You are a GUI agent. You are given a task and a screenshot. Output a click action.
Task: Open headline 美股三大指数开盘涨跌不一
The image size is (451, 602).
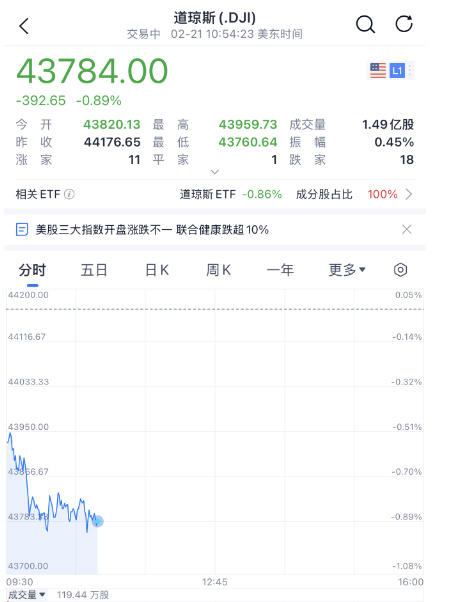[152, 230]
